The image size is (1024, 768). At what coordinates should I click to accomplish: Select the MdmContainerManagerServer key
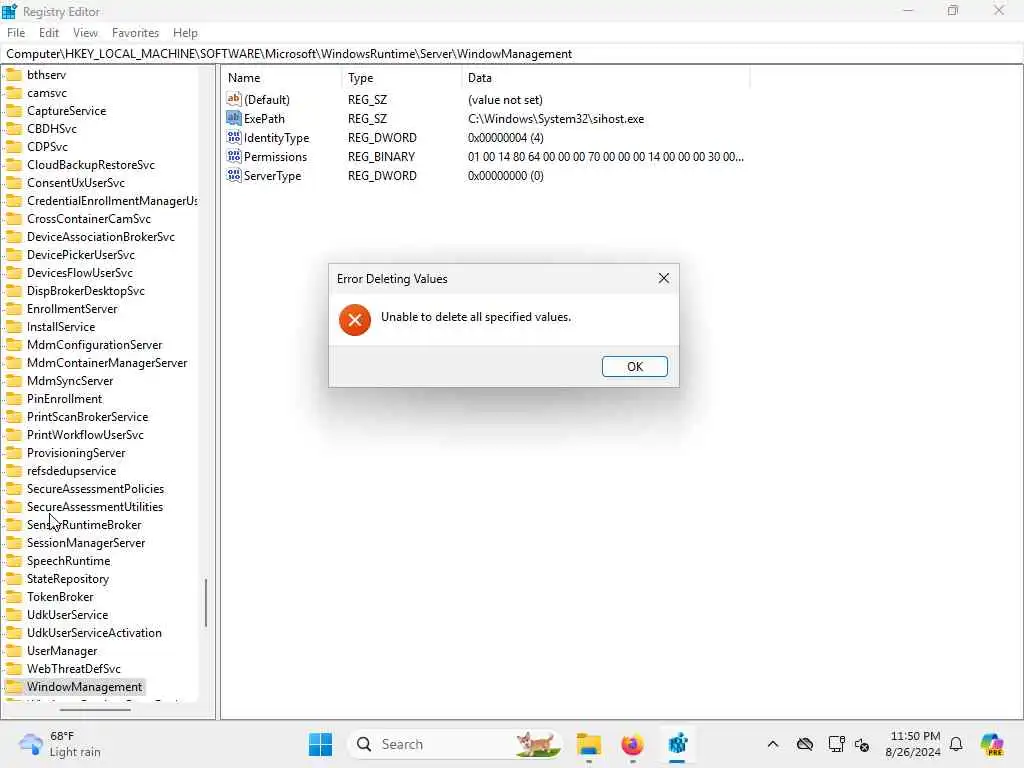(x=107, y=362)
